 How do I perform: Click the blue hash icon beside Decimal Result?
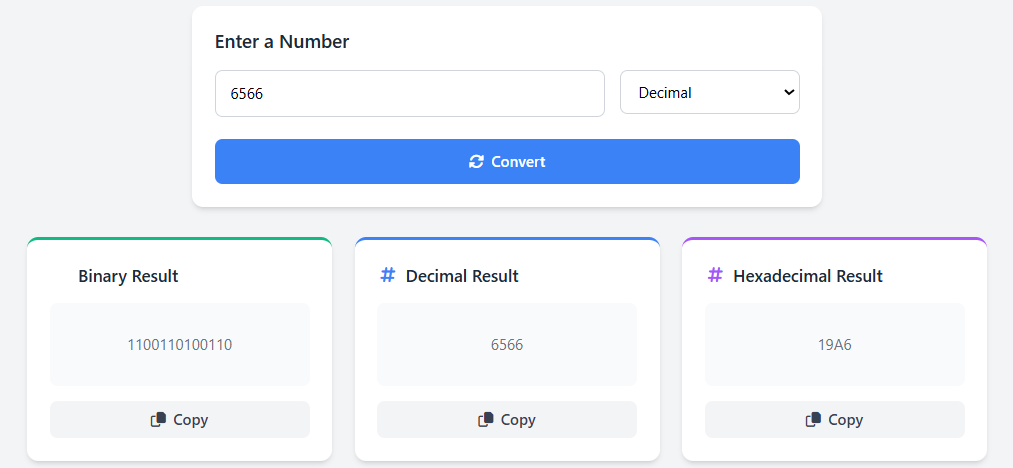(x=388, y=275)
